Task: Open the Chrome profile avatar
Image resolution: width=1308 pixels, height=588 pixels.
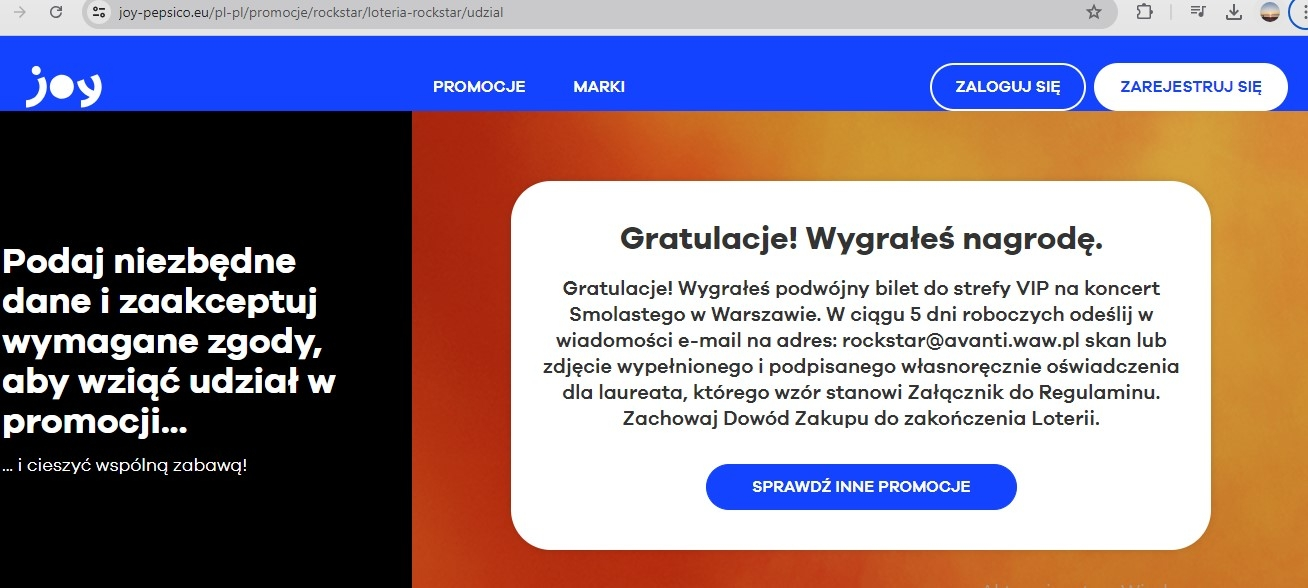Action: [1270, 12]
